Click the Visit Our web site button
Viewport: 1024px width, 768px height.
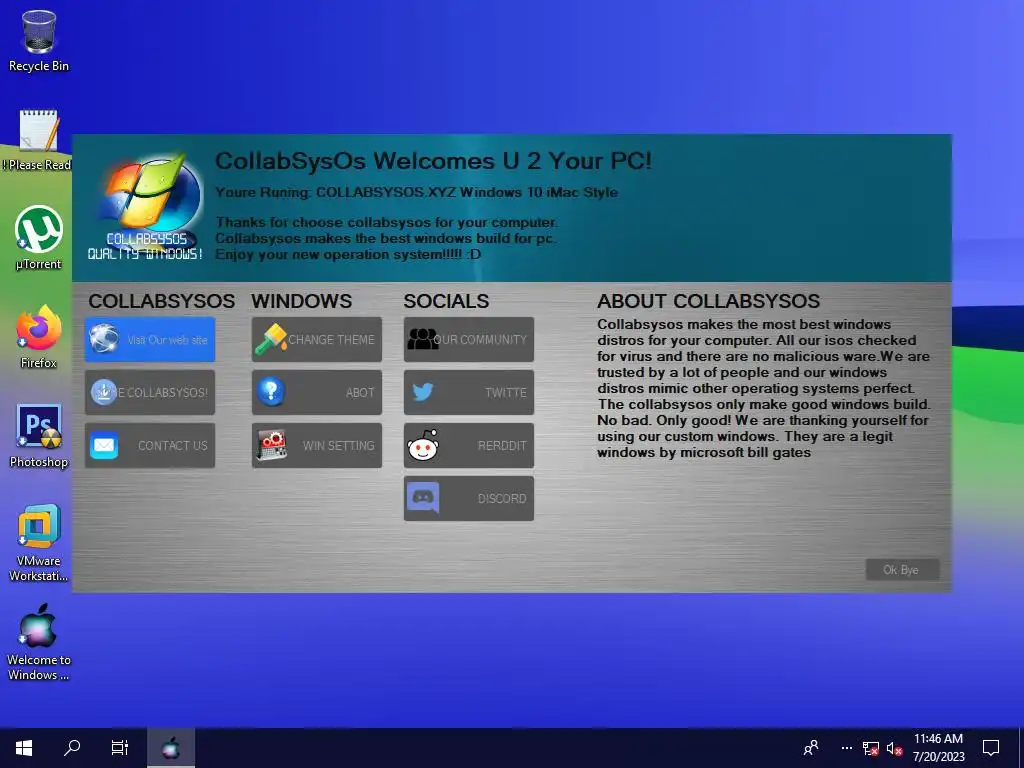(150, 340)
